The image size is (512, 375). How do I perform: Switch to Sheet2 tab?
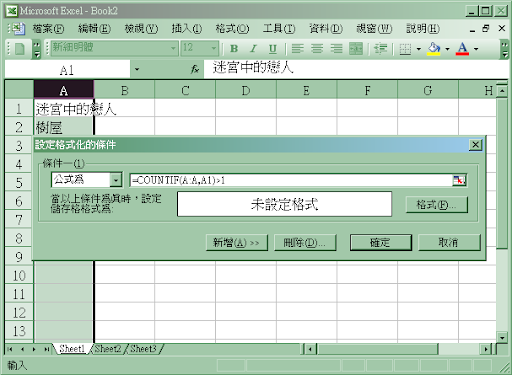tap(108, 349)
